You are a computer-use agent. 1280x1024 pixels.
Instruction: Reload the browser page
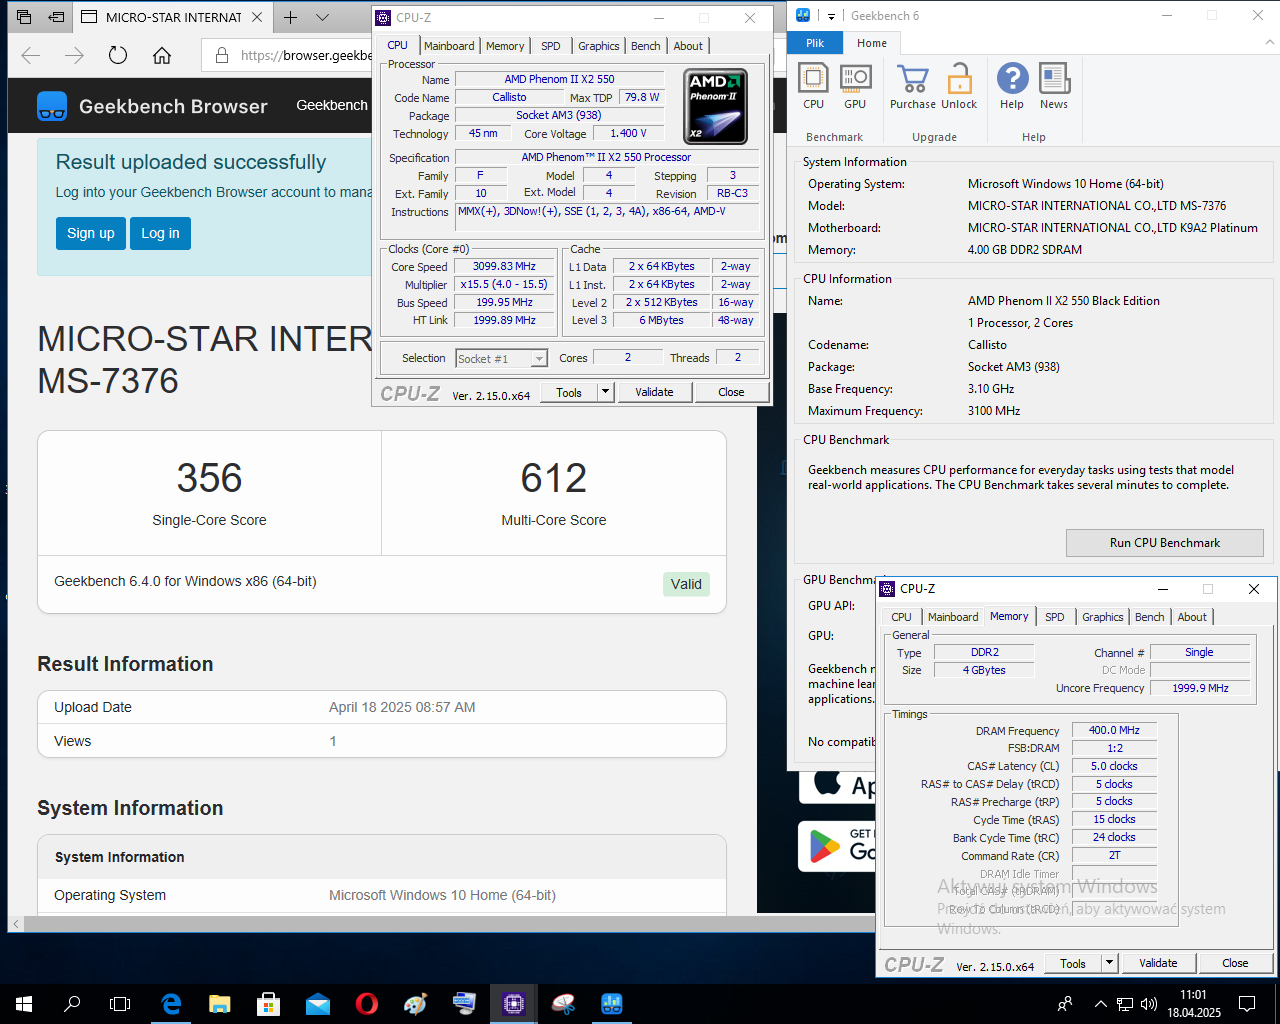pyautogui.click(x=118, y=55)
